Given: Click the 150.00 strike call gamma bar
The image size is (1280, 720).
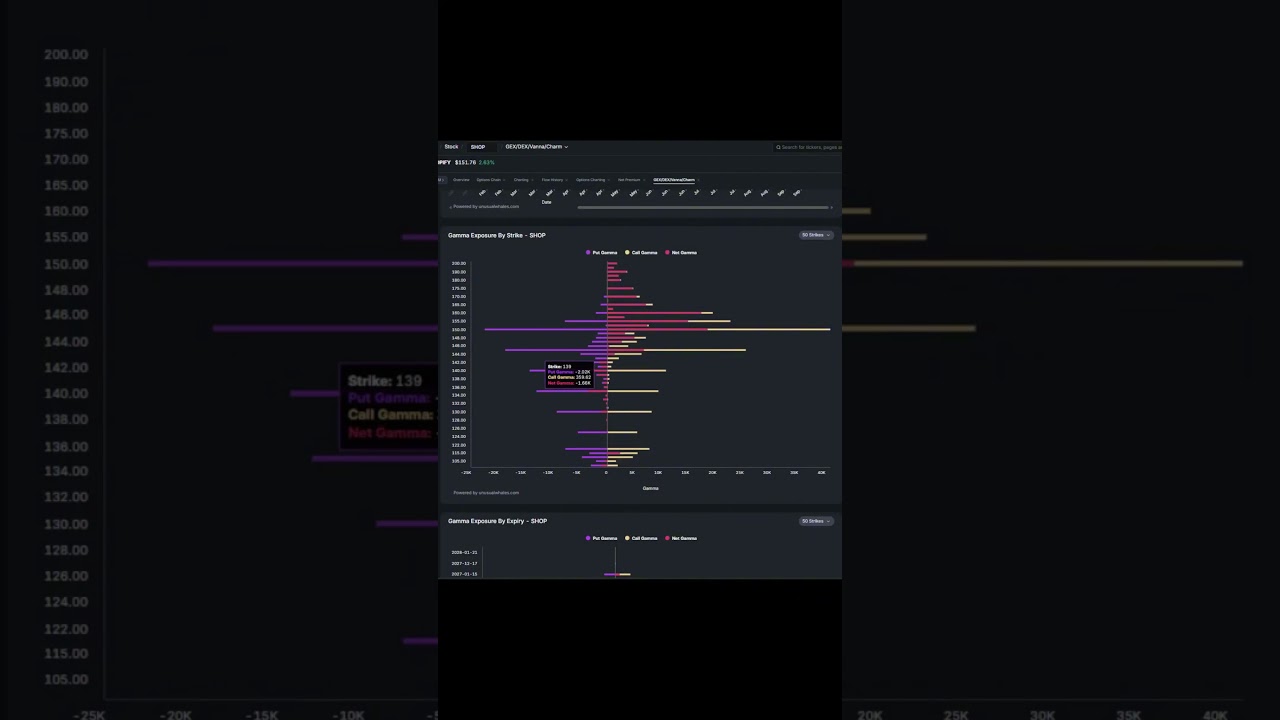Looking at the screenshot, I should 769,329.
